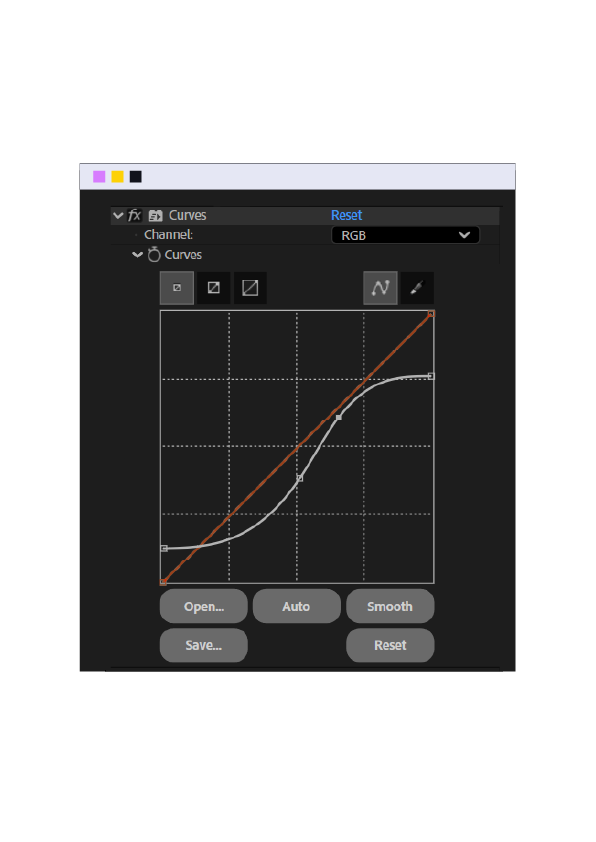Select the lower midtone curve control point
Screen dimensions: 596x842
coord(300,478)
